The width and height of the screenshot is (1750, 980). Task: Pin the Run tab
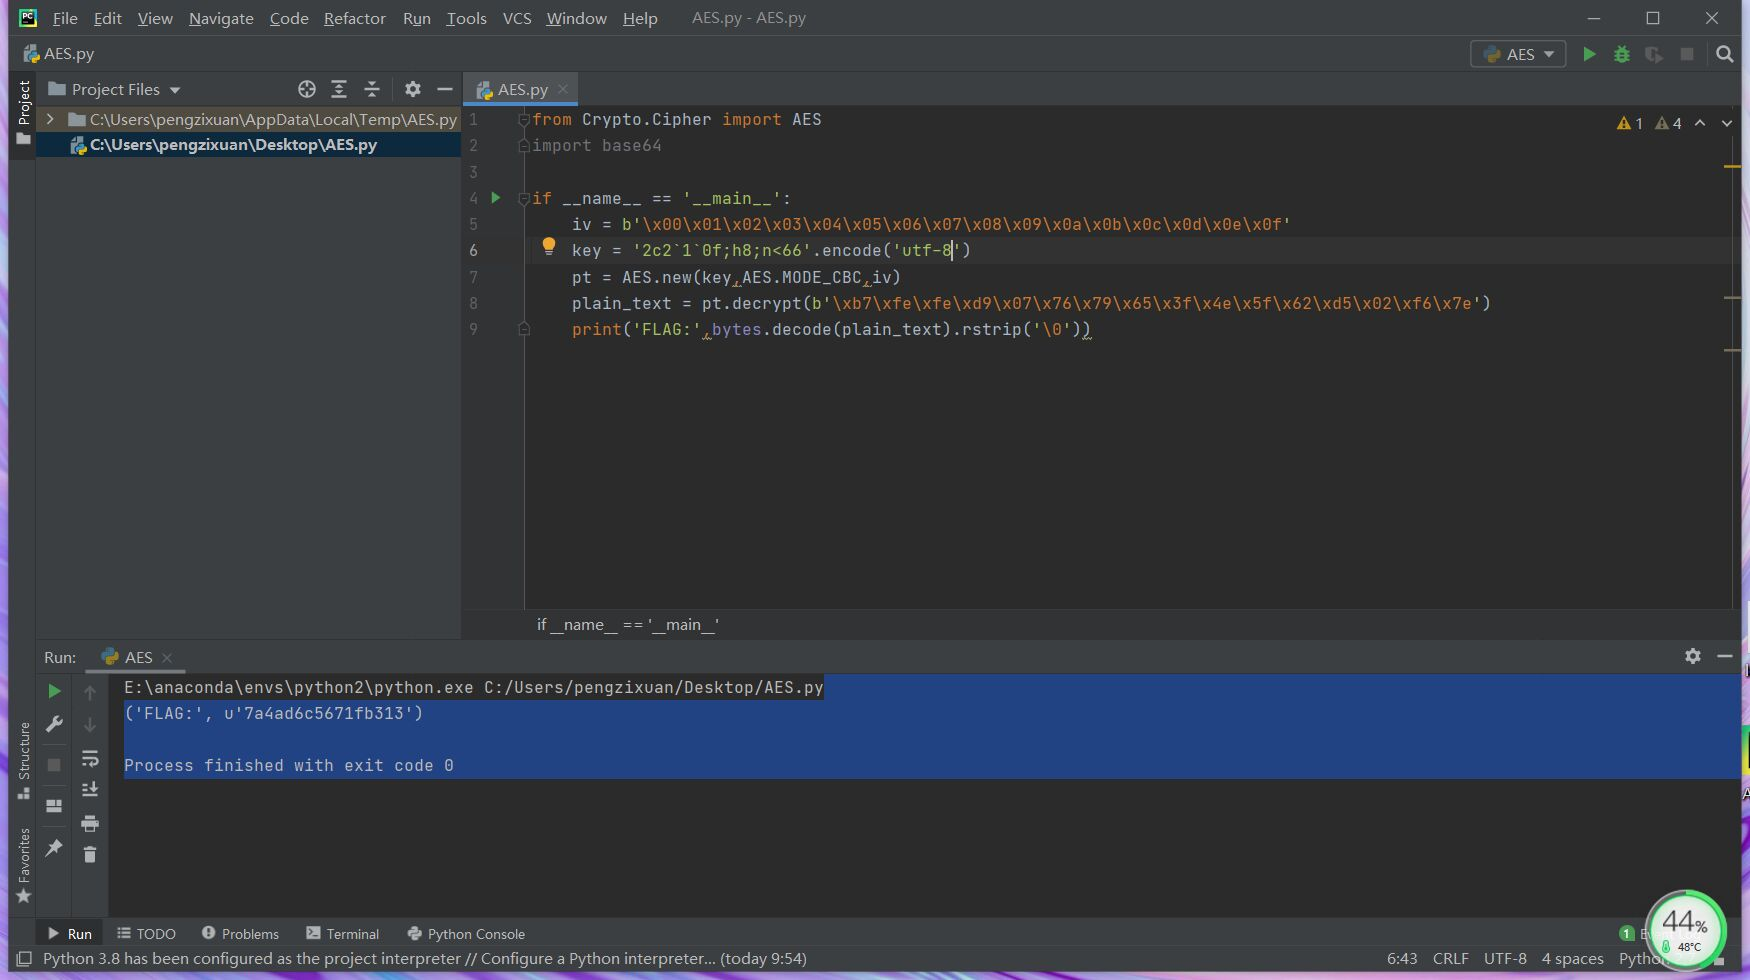click(54, 847)
